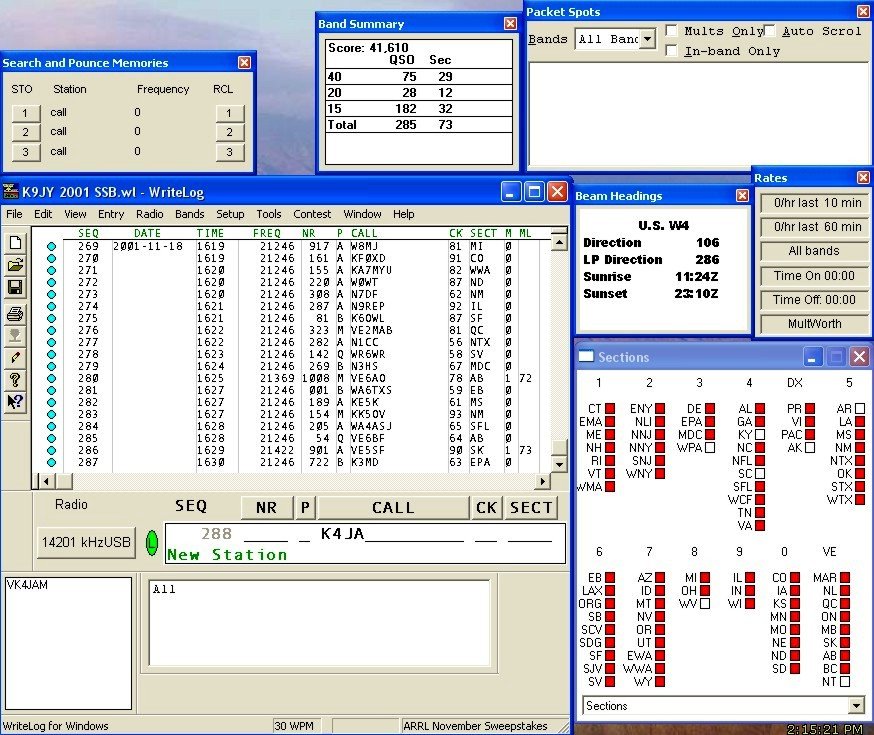The image size is (874, 735).
Task: Open the Bands dropdown in Packet Spots
Action: click(647, 40)
